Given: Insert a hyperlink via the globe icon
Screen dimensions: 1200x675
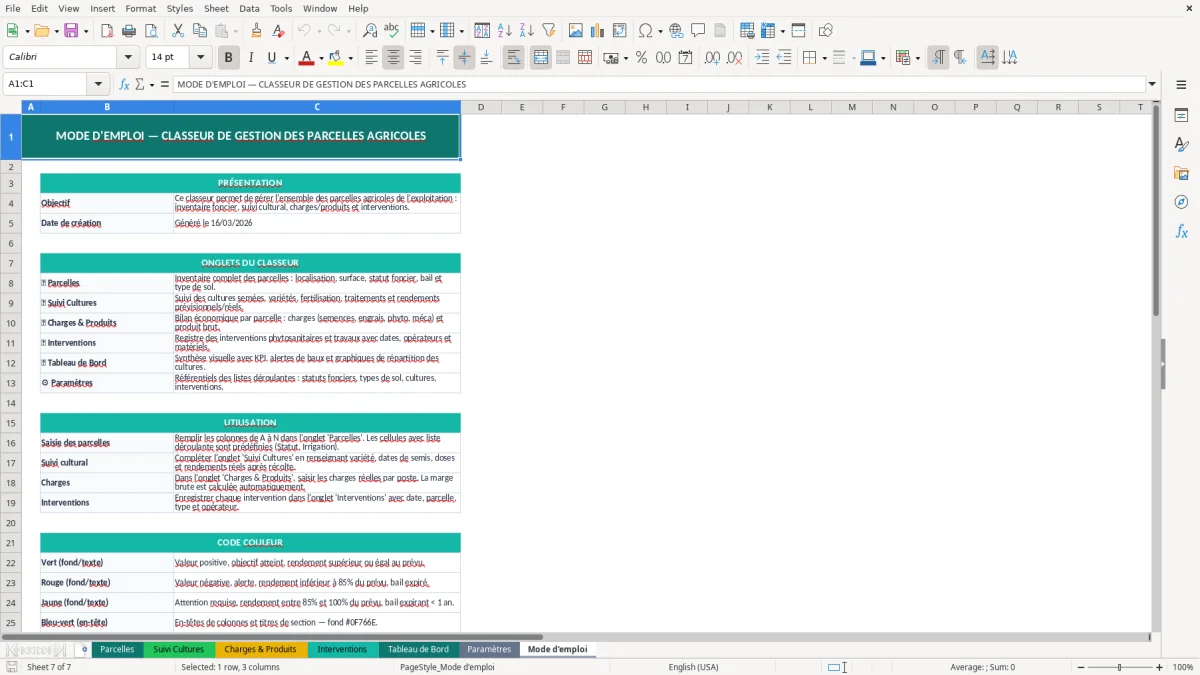Looking at the screenshot, I should (x=676, y=31).
